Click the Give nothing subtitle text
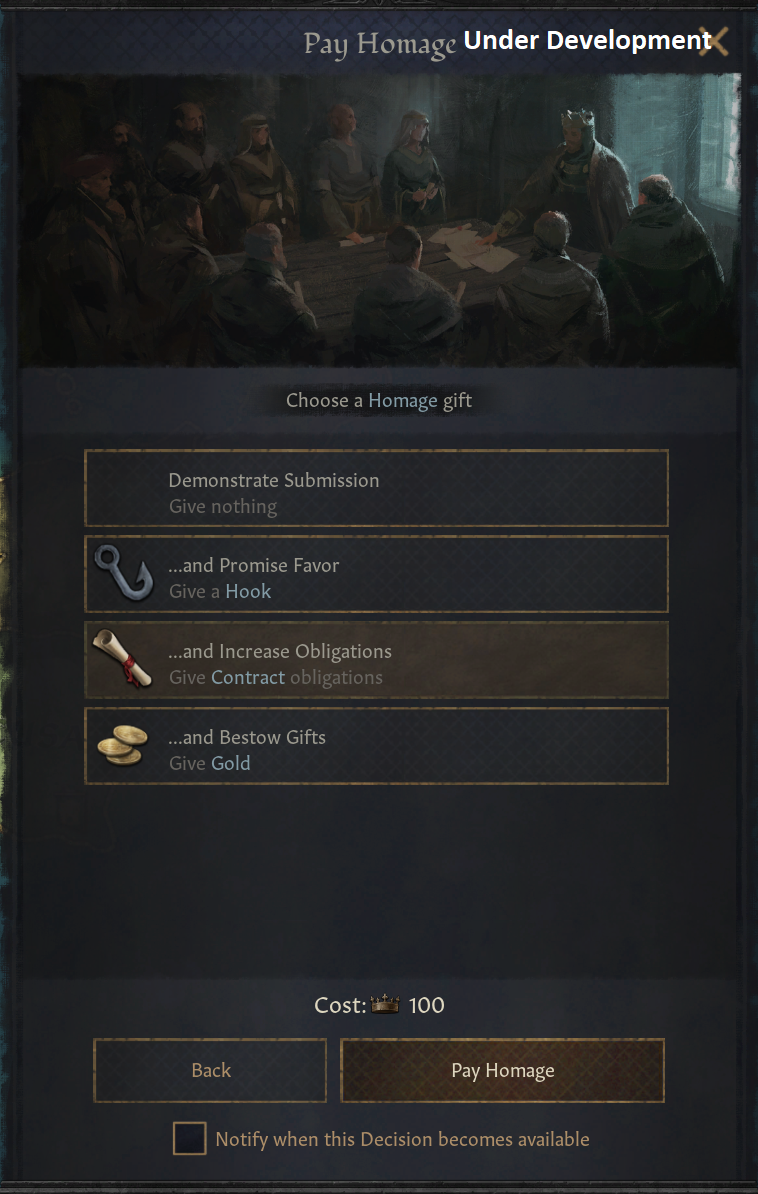Screen dimensions: 758x1194 (223, 507)
